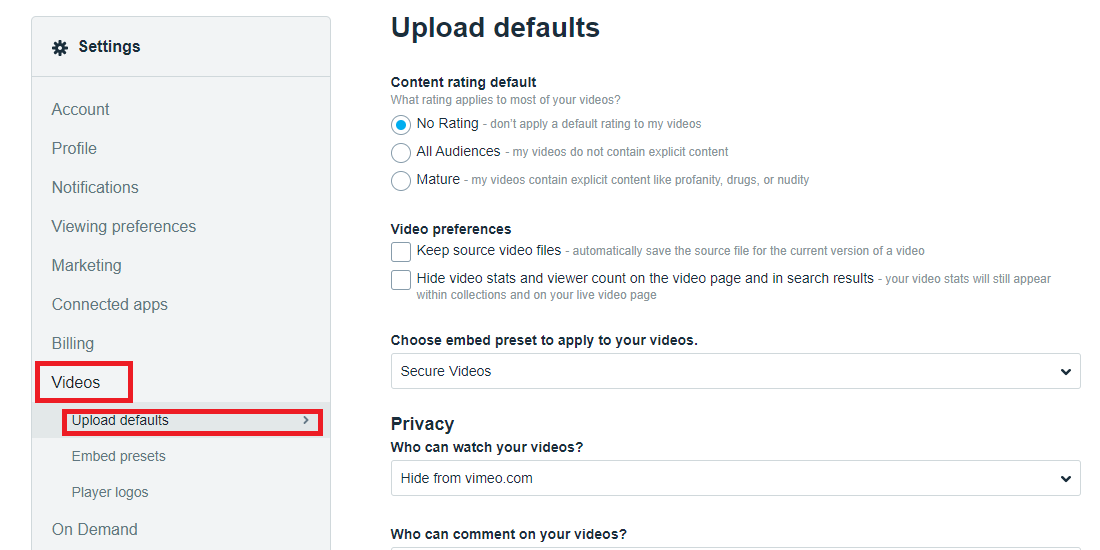Open Player logos submenu item
1100x550 pixels.
pos(110,493)
